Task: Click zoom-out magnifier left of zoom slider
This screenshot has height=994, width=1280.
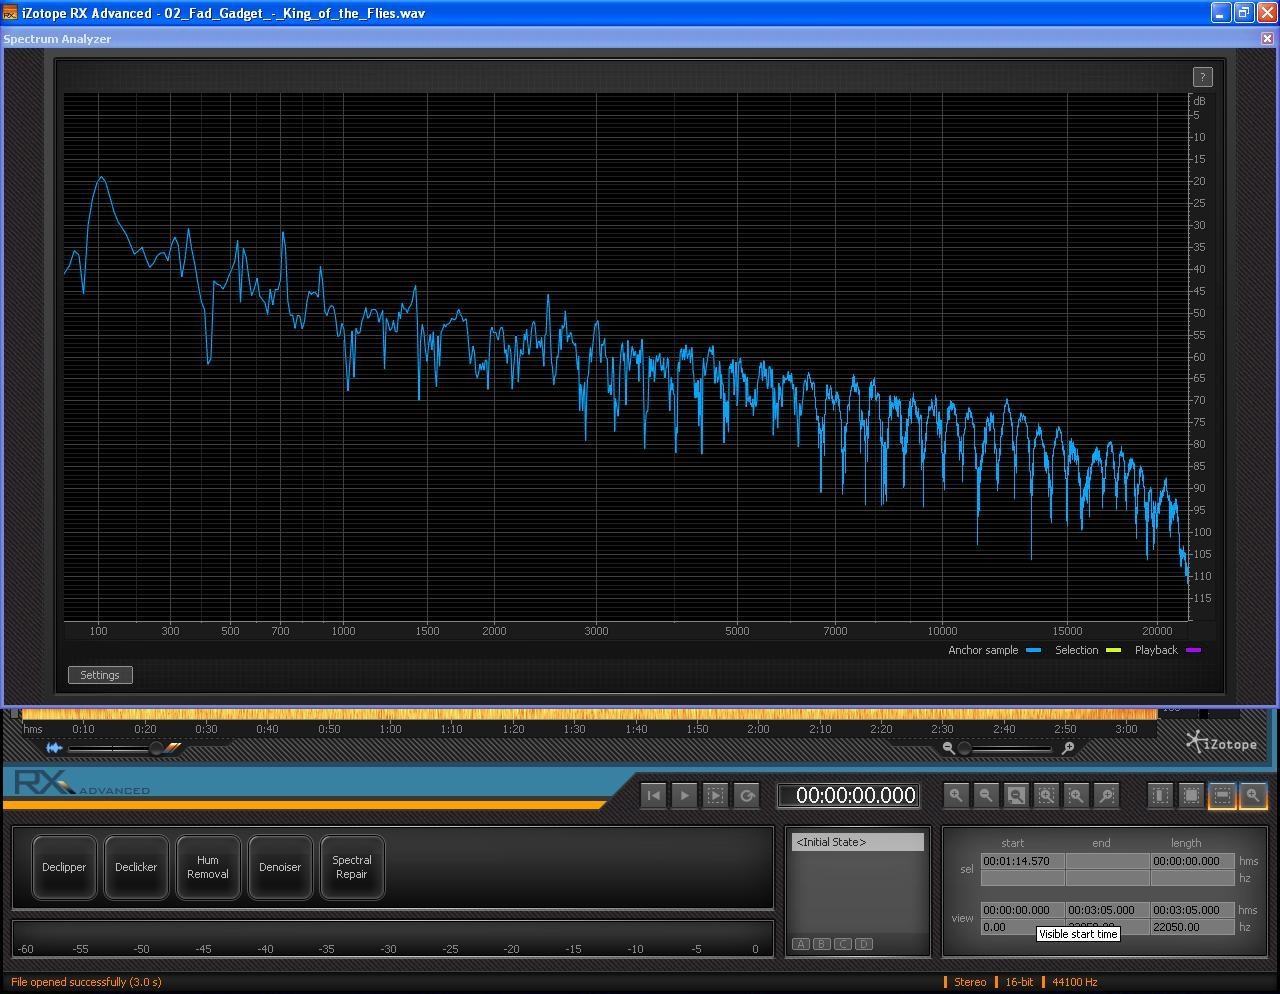Action: tap(948, 747)
